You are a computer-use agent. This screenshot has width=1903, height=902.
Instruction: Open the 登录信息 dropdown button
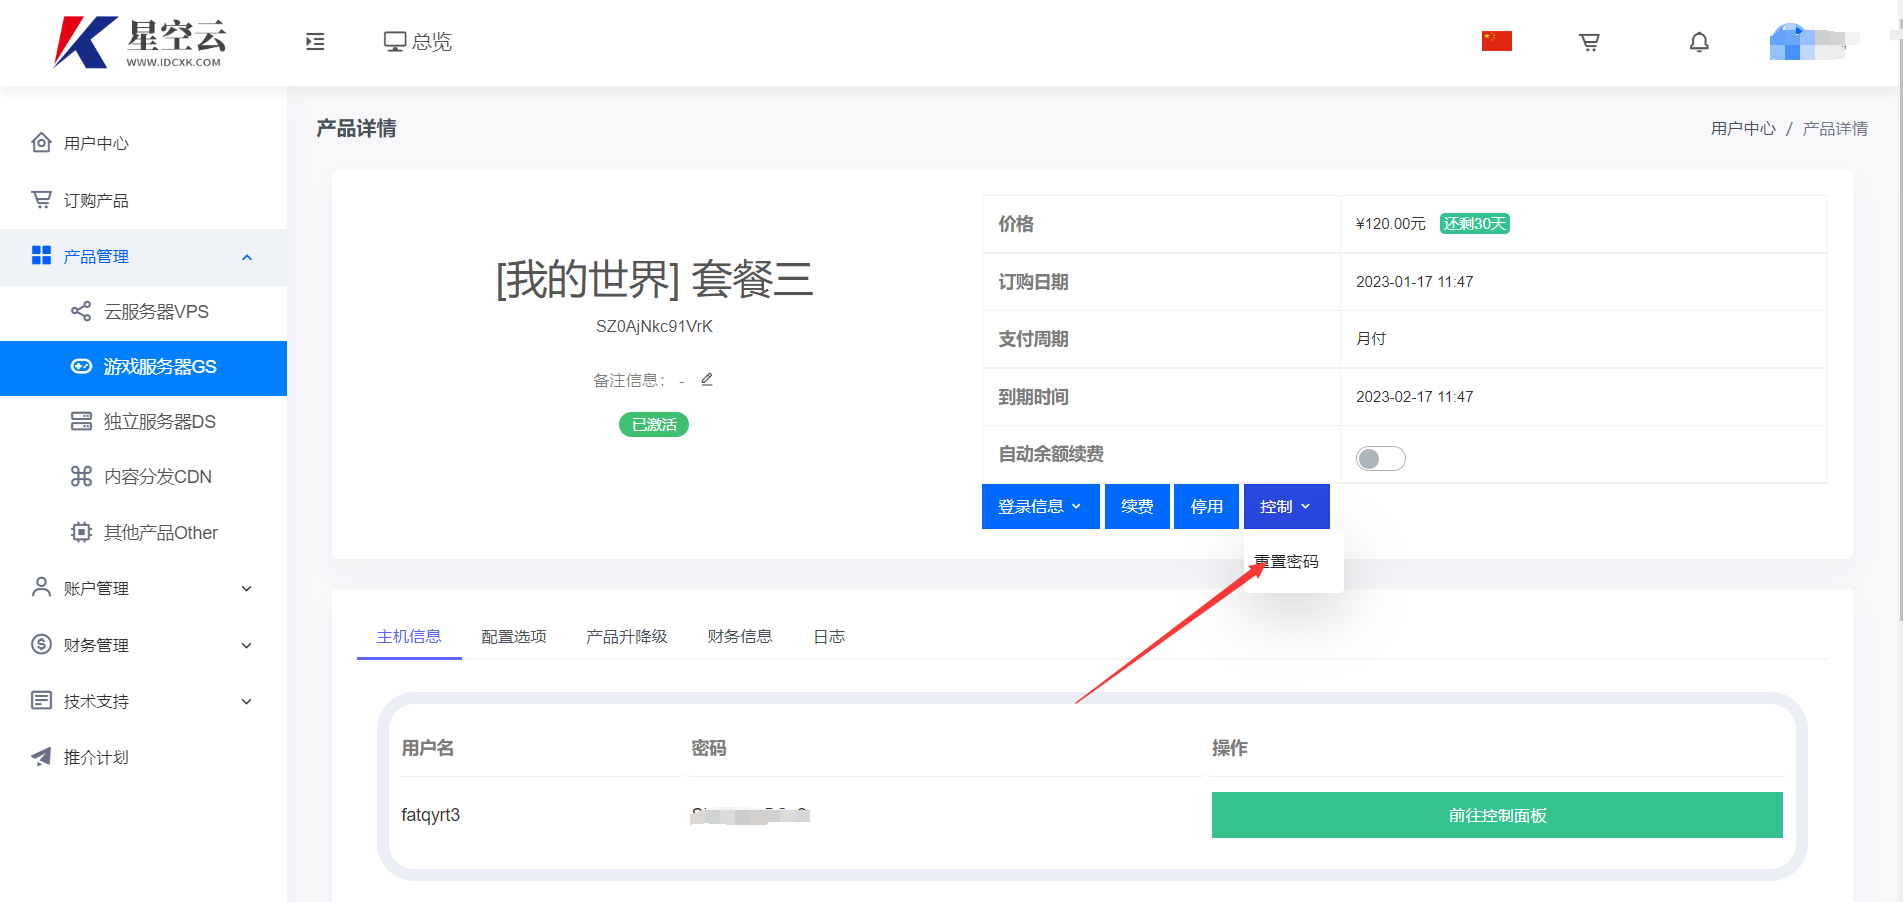pyautogui.click(x=1040, y=506)
